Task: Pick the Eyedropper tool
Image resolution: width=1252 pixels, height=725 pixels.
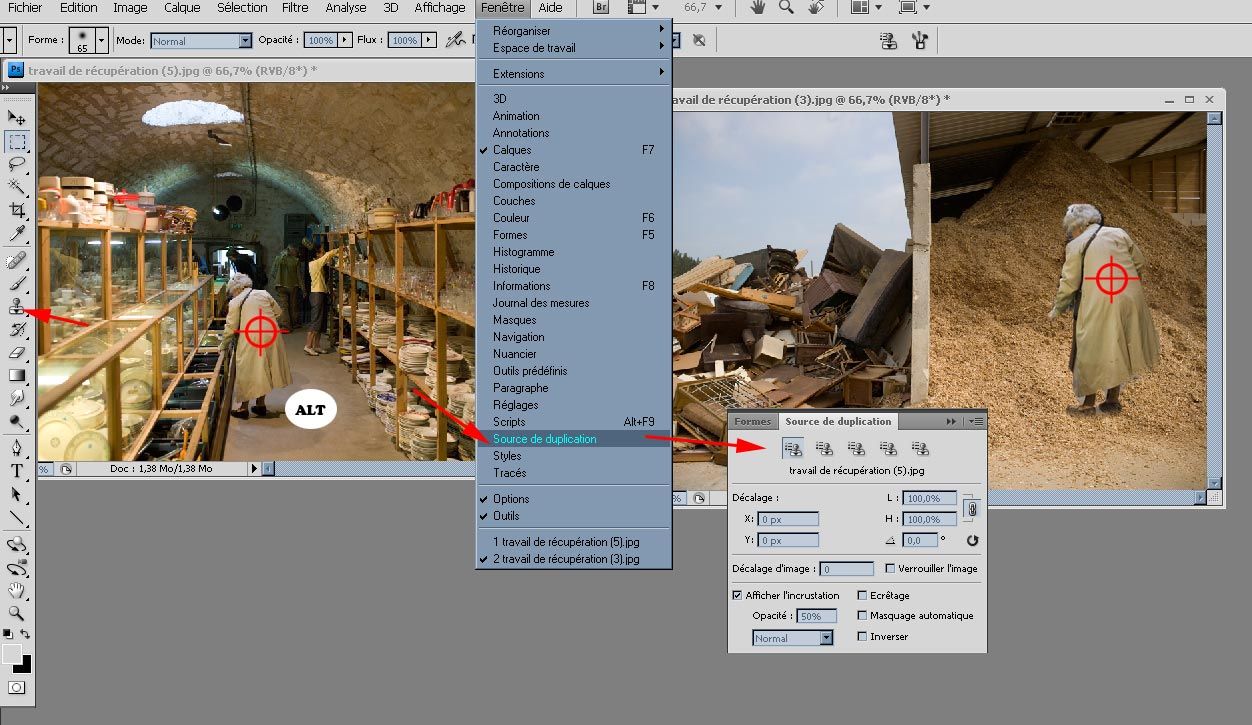Action: click(17, 234)
